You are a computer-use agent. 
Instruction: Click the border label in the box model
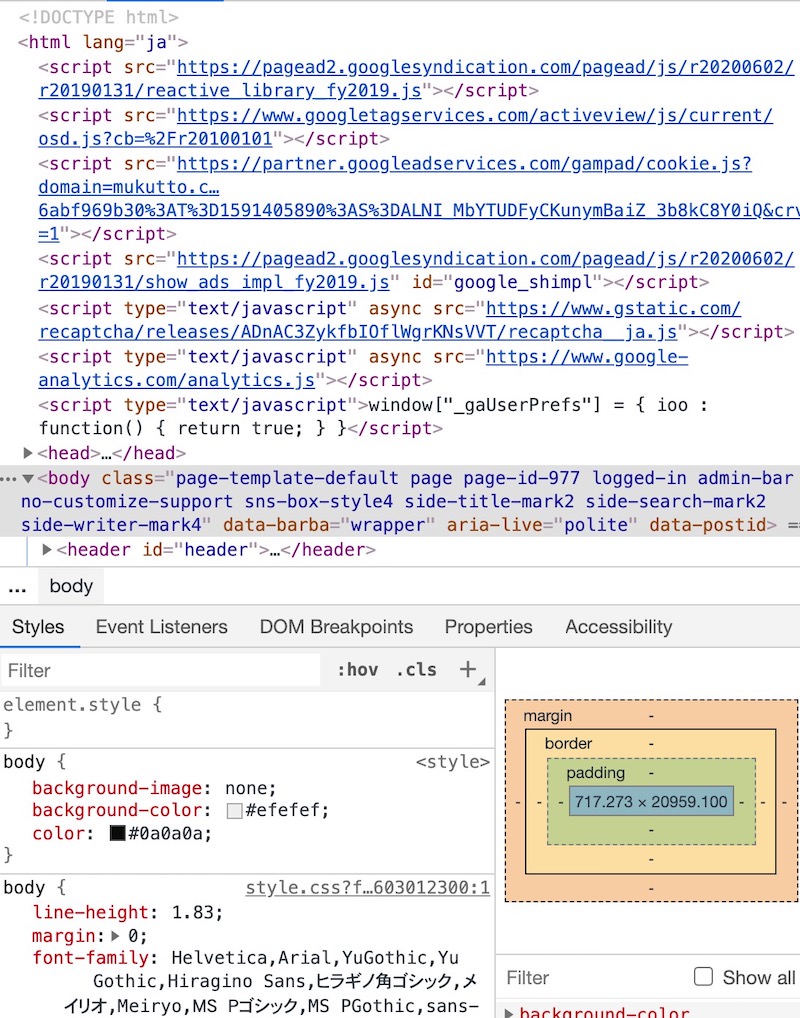pos(568,743)
